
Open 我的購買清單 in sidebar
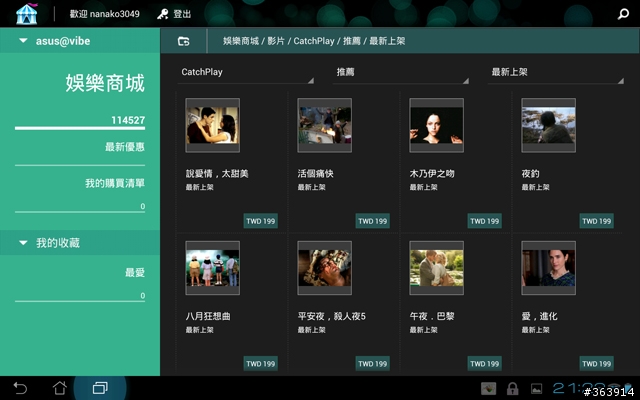[x=115, y=183]
